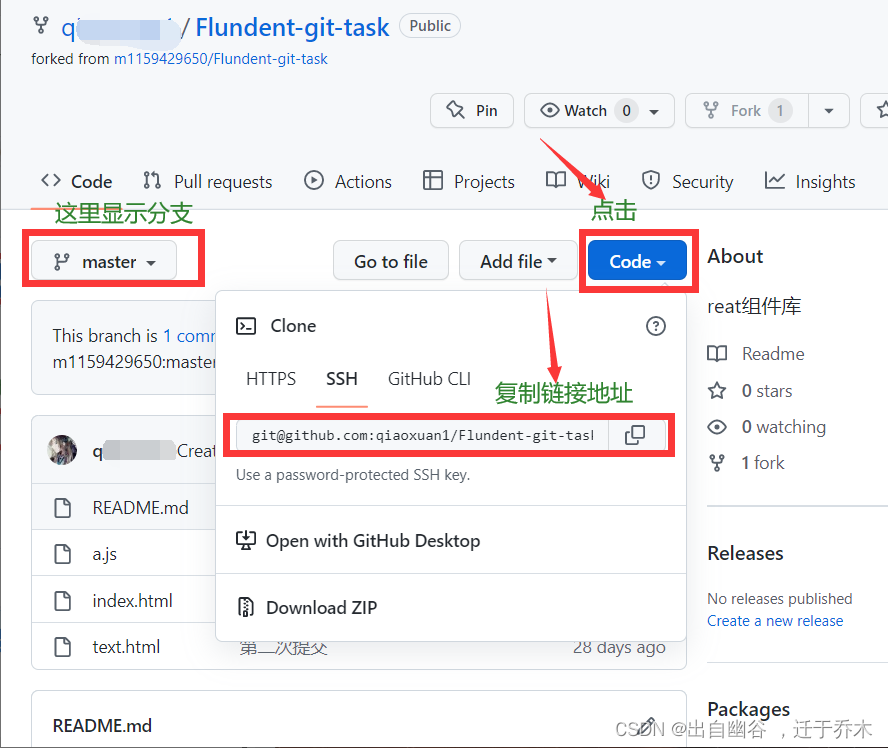Screen dimensions: 888x748
Task: Expand the Fork options caret
Action: [x=829, y=110]
